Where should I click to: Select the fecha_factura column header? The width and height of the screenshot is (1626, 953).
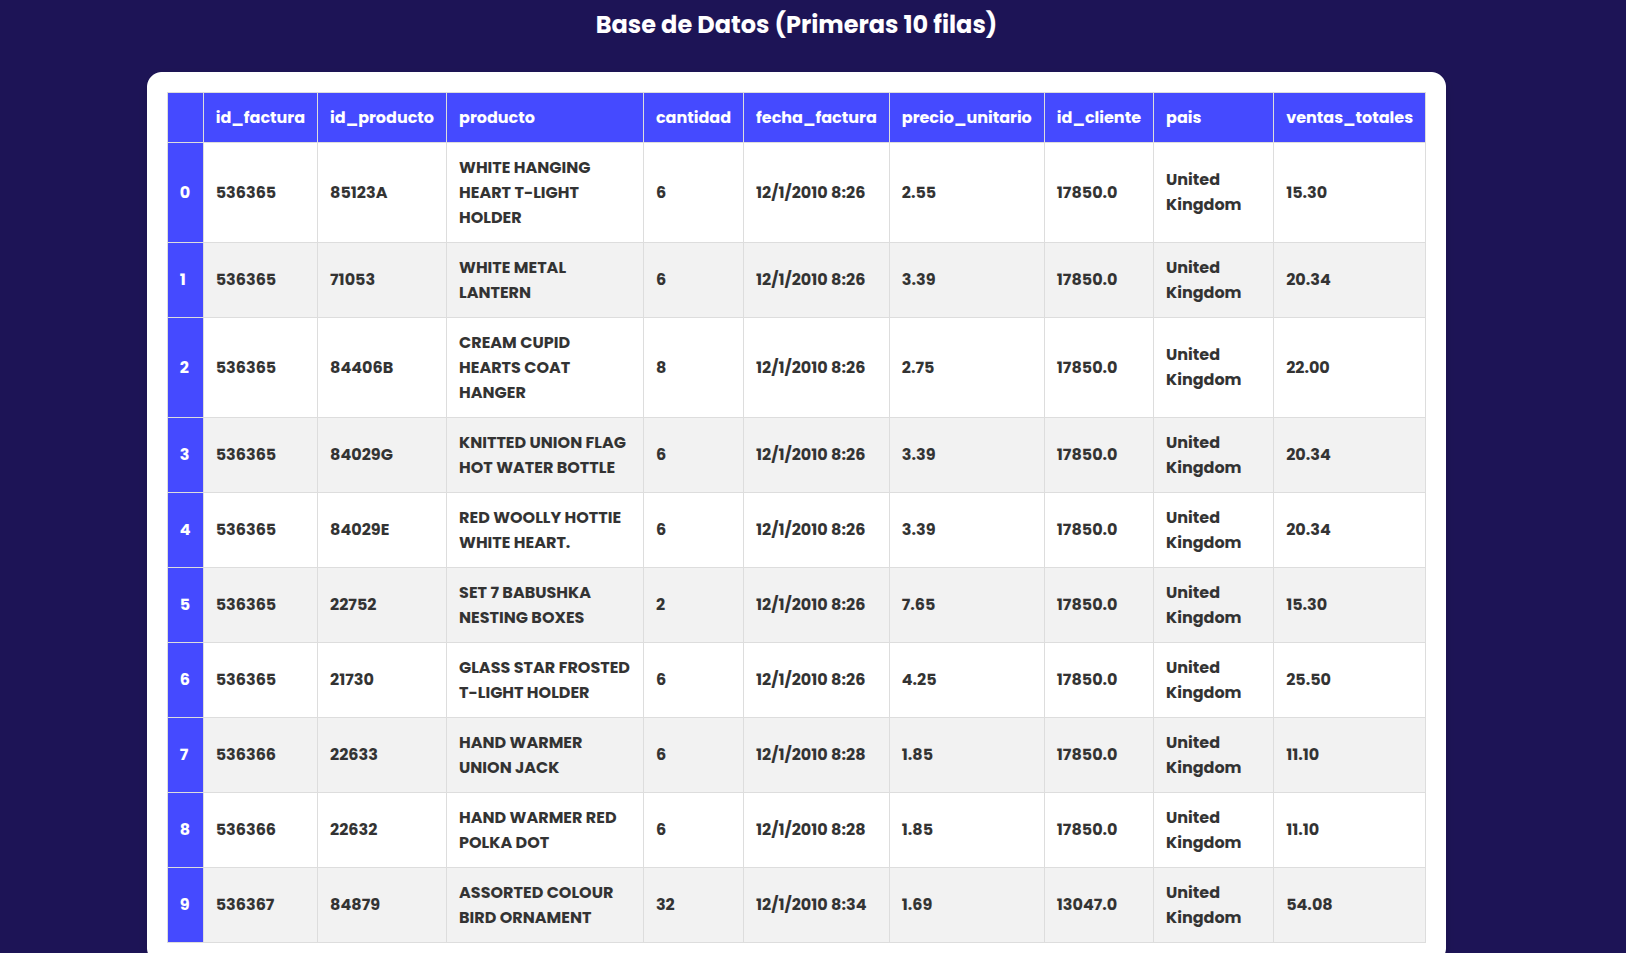coord(816,117)
